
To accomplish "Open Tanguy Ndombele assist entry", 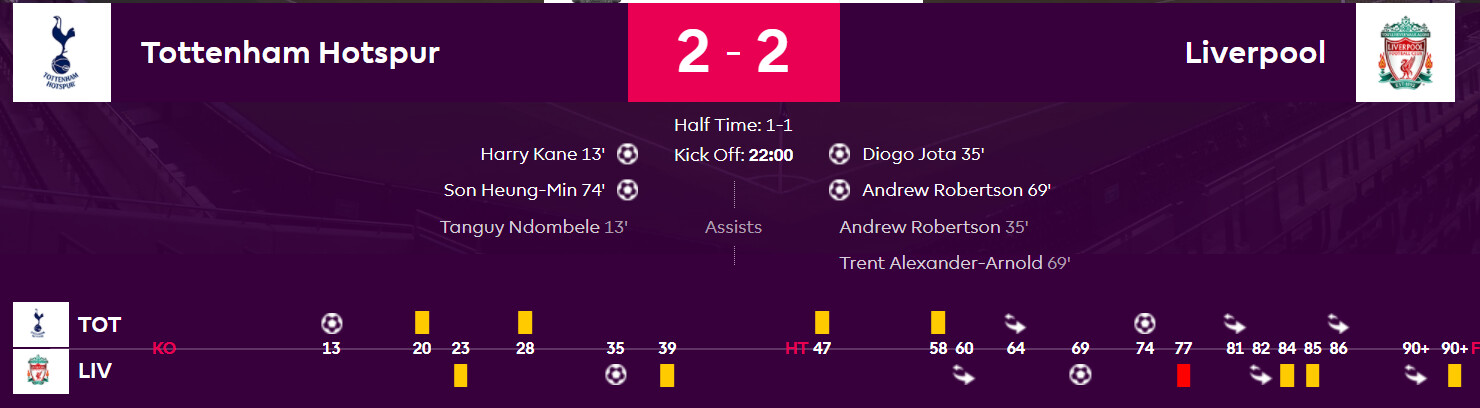I will tap(534, 227).
